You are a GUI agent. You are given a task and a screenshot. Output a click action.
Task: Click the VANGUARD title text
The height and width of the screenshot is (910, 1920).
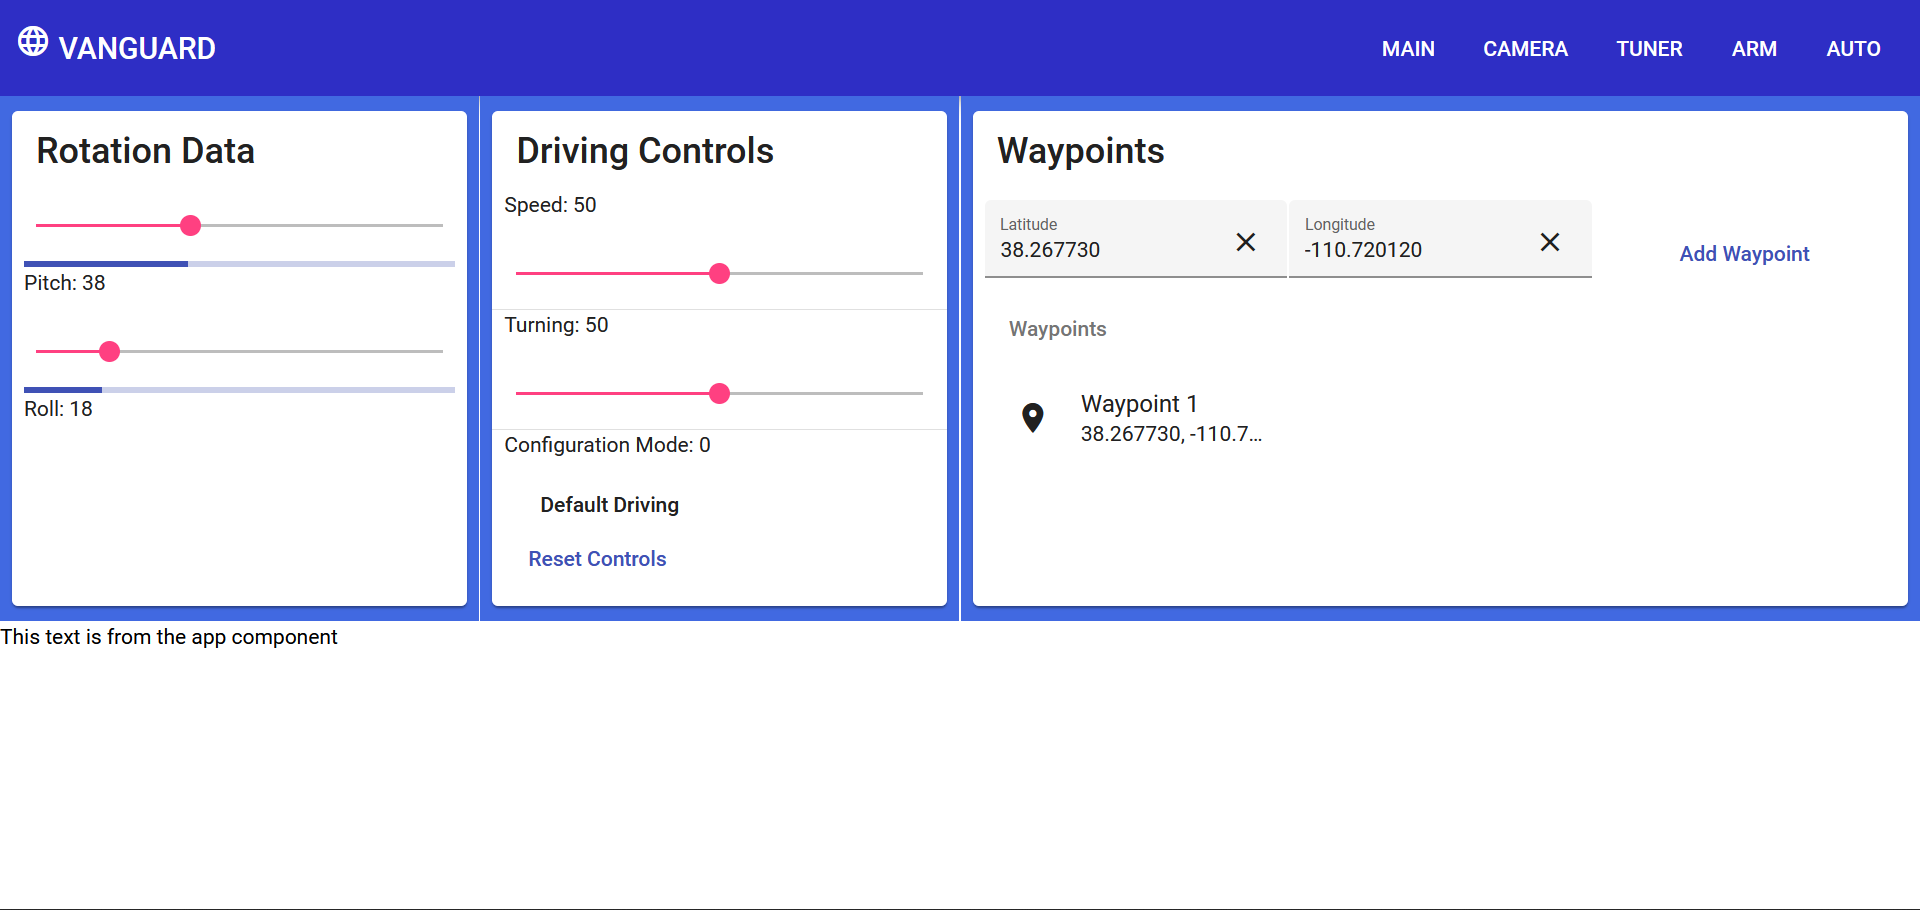coord(137,48)
